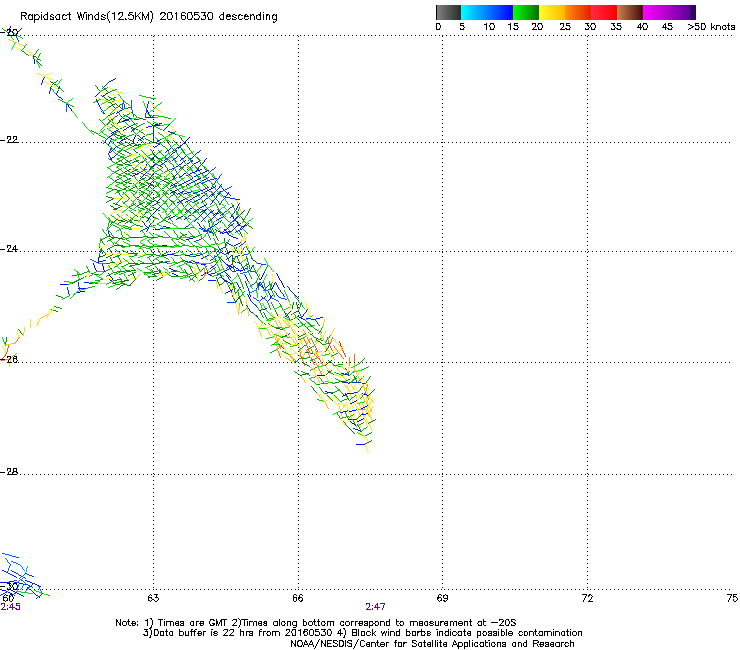Screen dimensions: 740x650
Task: Click the cyan wind barbs near the -30 latitude label
Action: coord(21,574)
